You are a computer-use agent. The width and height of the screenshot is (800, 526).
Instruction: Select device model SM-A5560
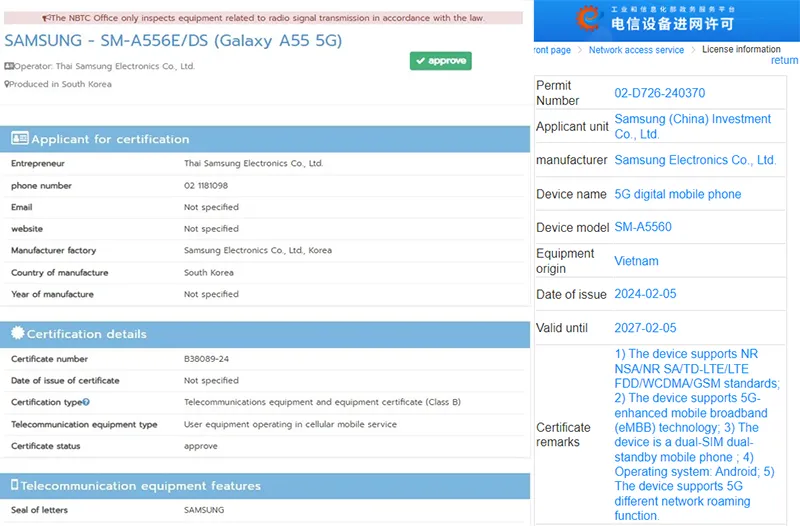point(643,227)
